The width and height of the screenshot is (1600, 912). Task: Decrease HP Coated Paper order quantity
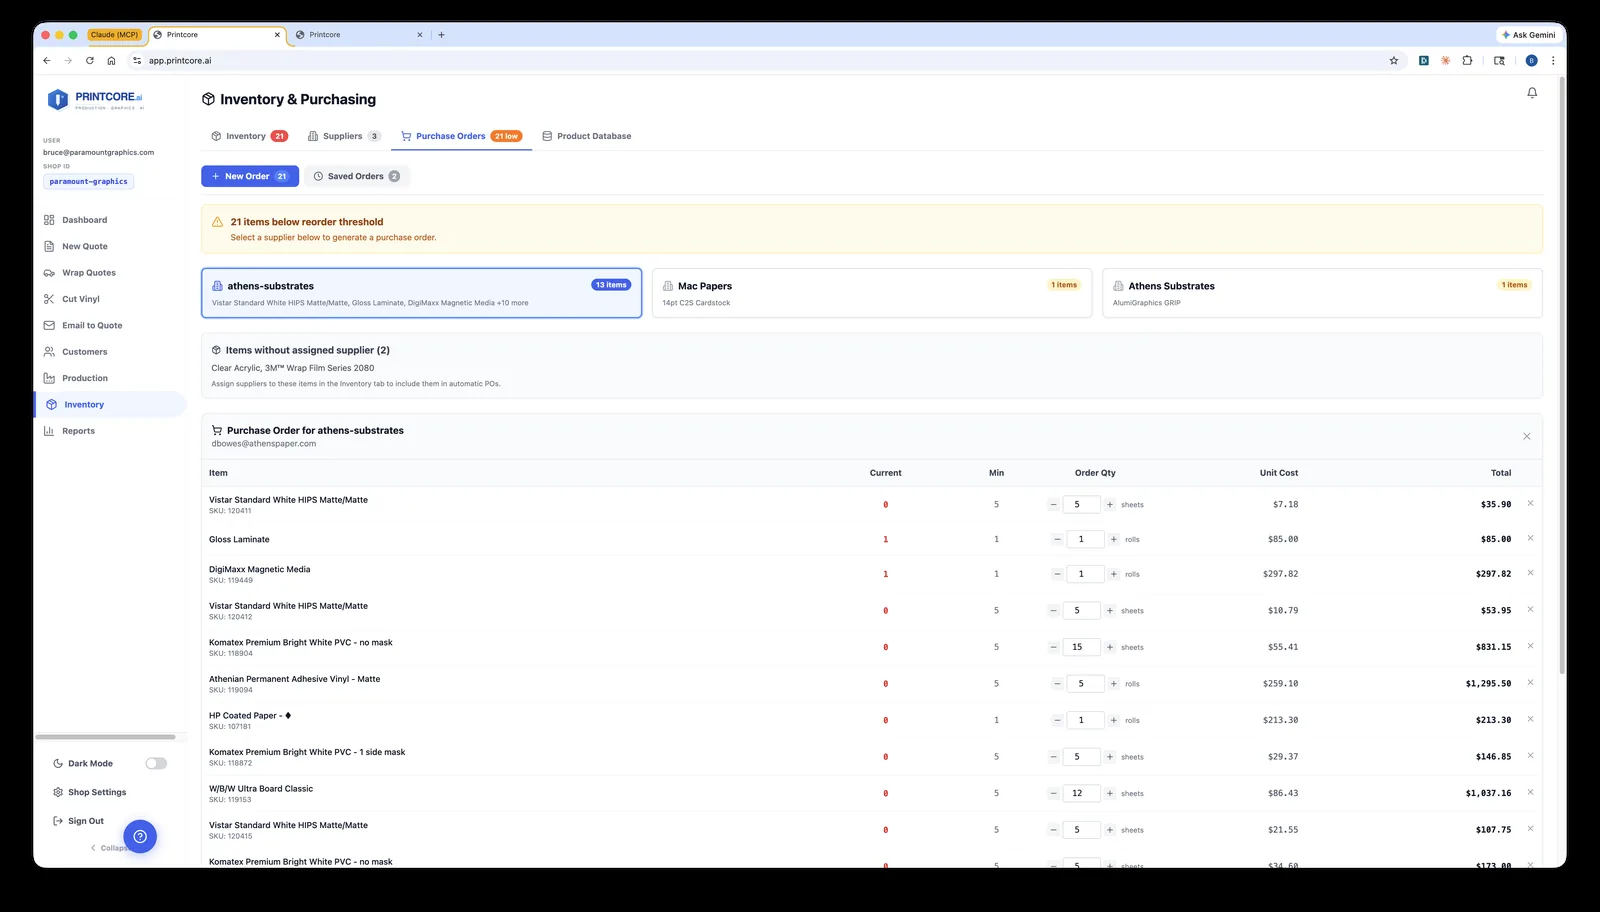(x=1057, y=720)
